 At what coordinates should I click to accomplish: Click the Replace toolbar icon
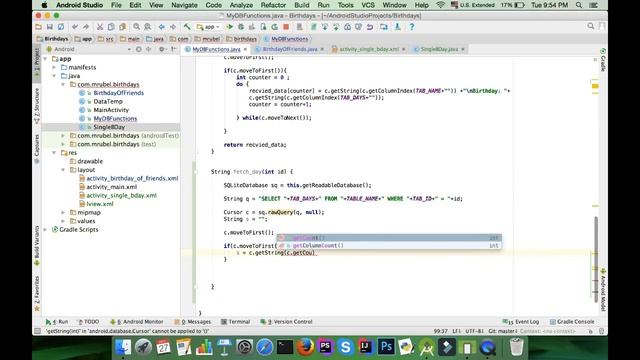coord(147,27)
